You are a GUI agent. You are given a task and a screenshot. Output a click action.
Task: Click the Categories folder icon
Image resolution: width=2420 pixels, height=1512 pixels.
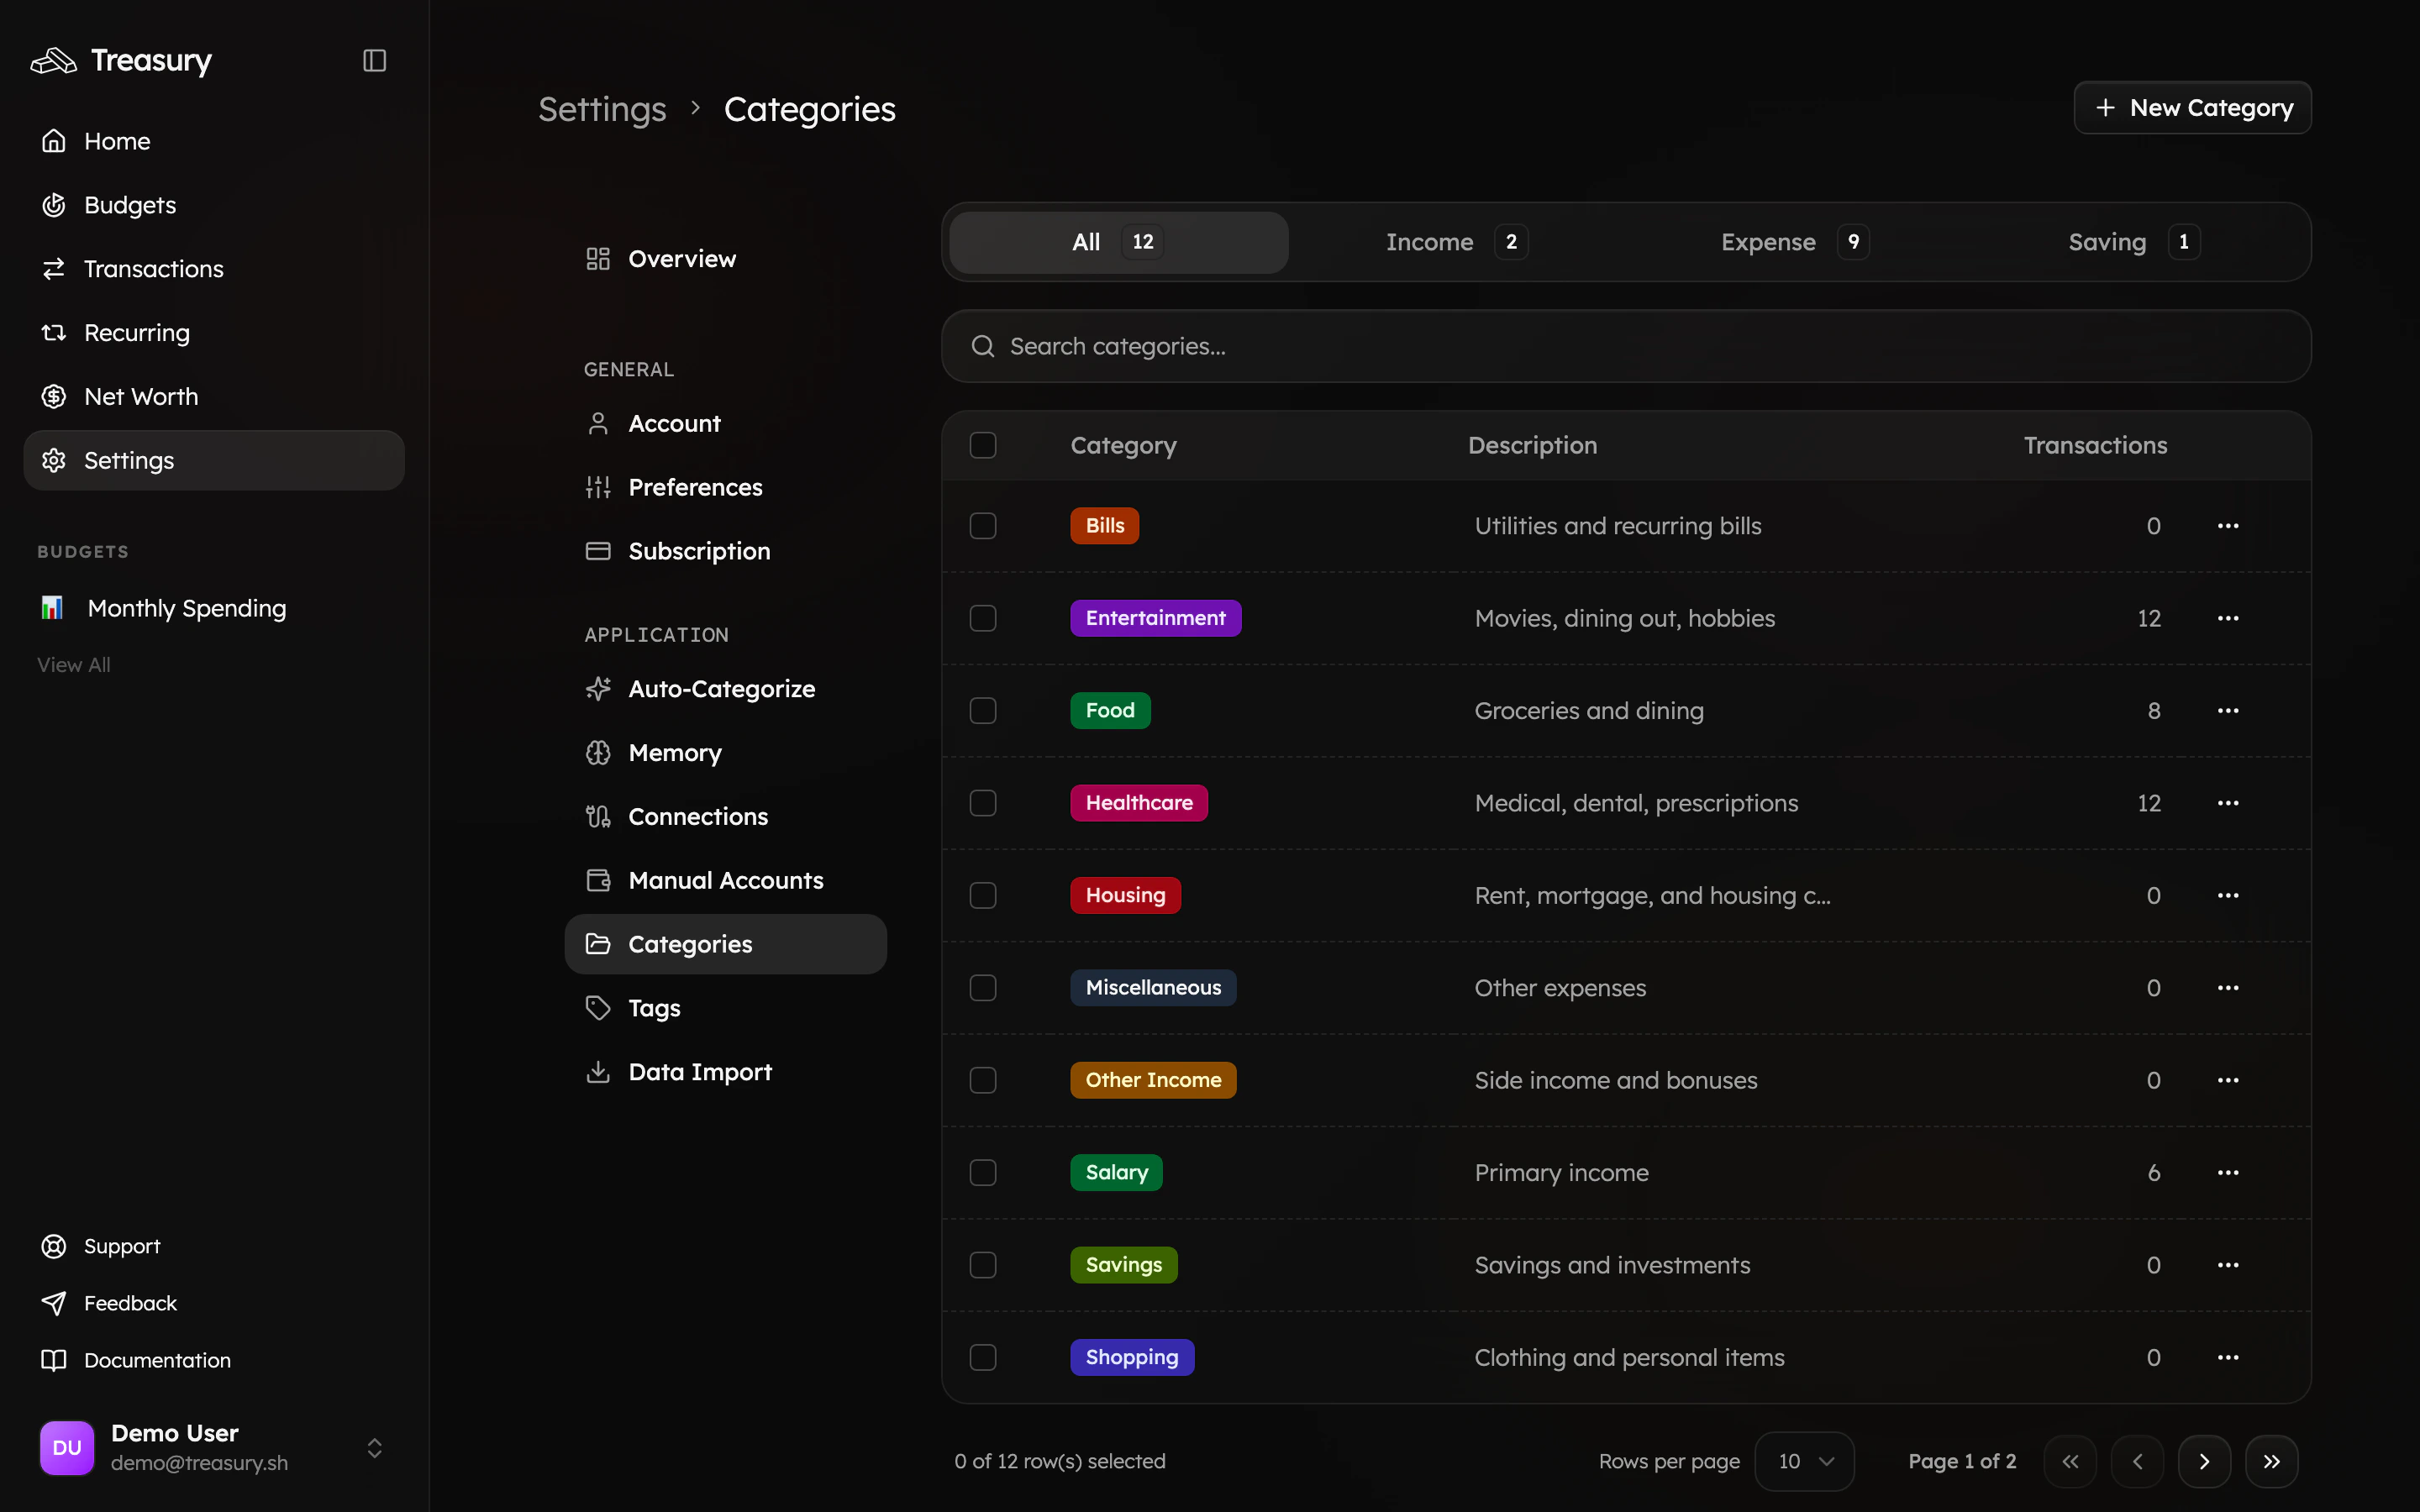point(598,944)
